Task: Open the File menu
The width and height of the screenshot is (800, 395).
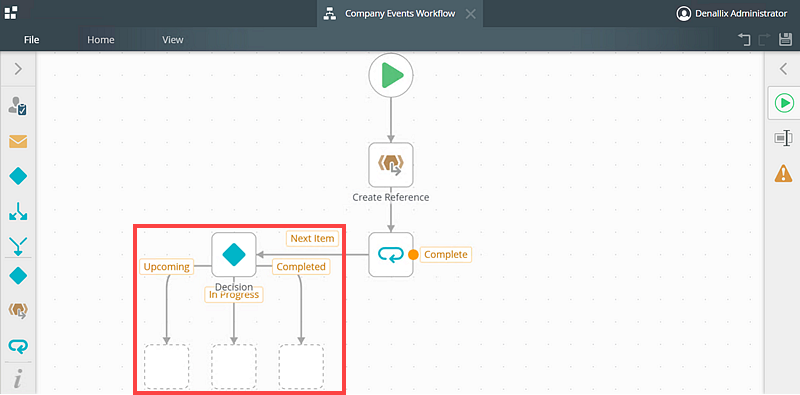Action: [32, 40]
